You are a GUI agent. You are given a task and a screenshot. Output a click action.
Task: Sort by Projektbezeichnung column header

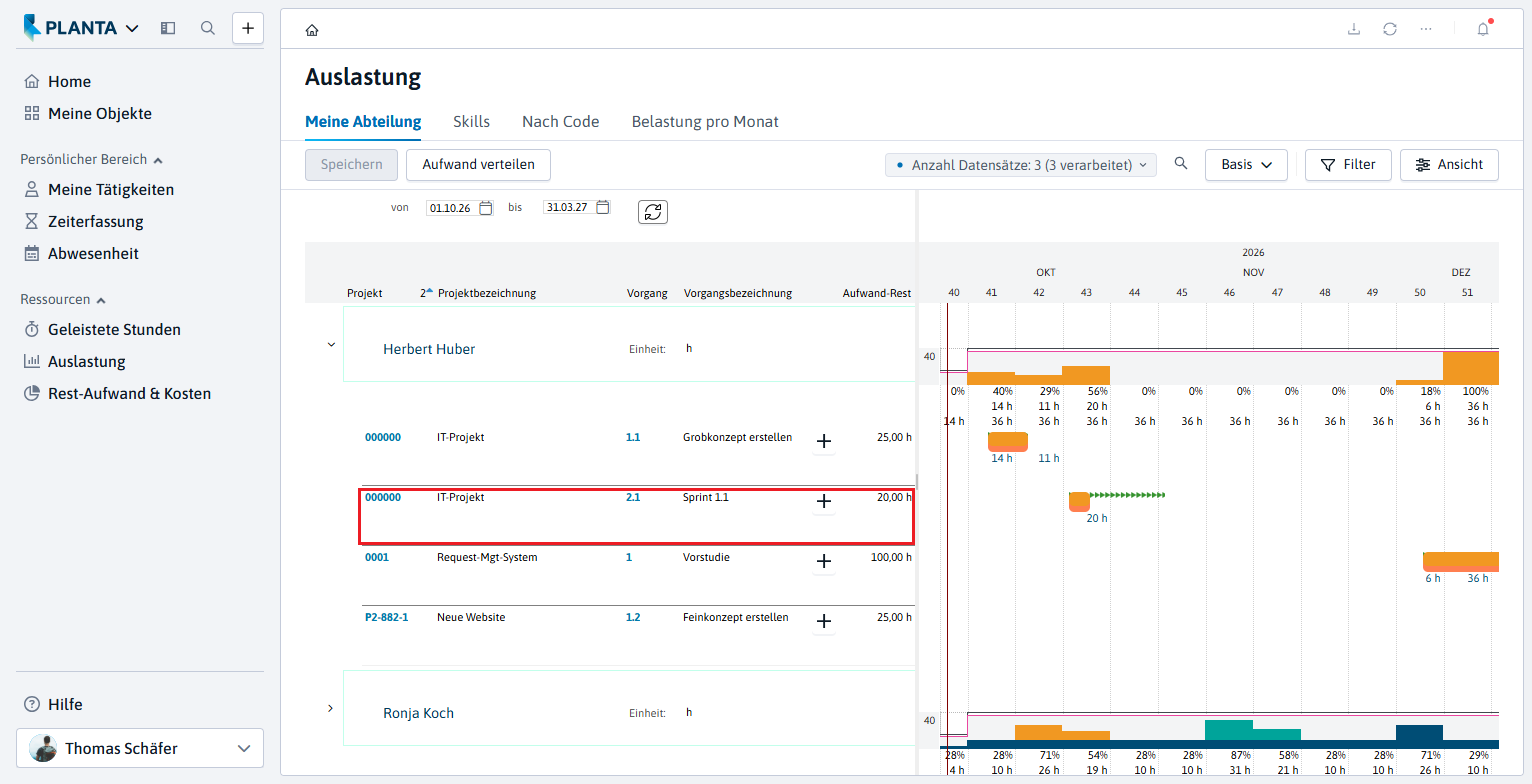pos(486,293)
